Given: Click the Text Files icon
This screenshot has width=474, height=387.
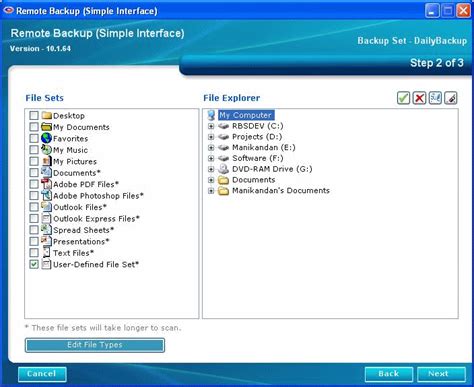Looking at the screenshot, I should pos(47,253).
